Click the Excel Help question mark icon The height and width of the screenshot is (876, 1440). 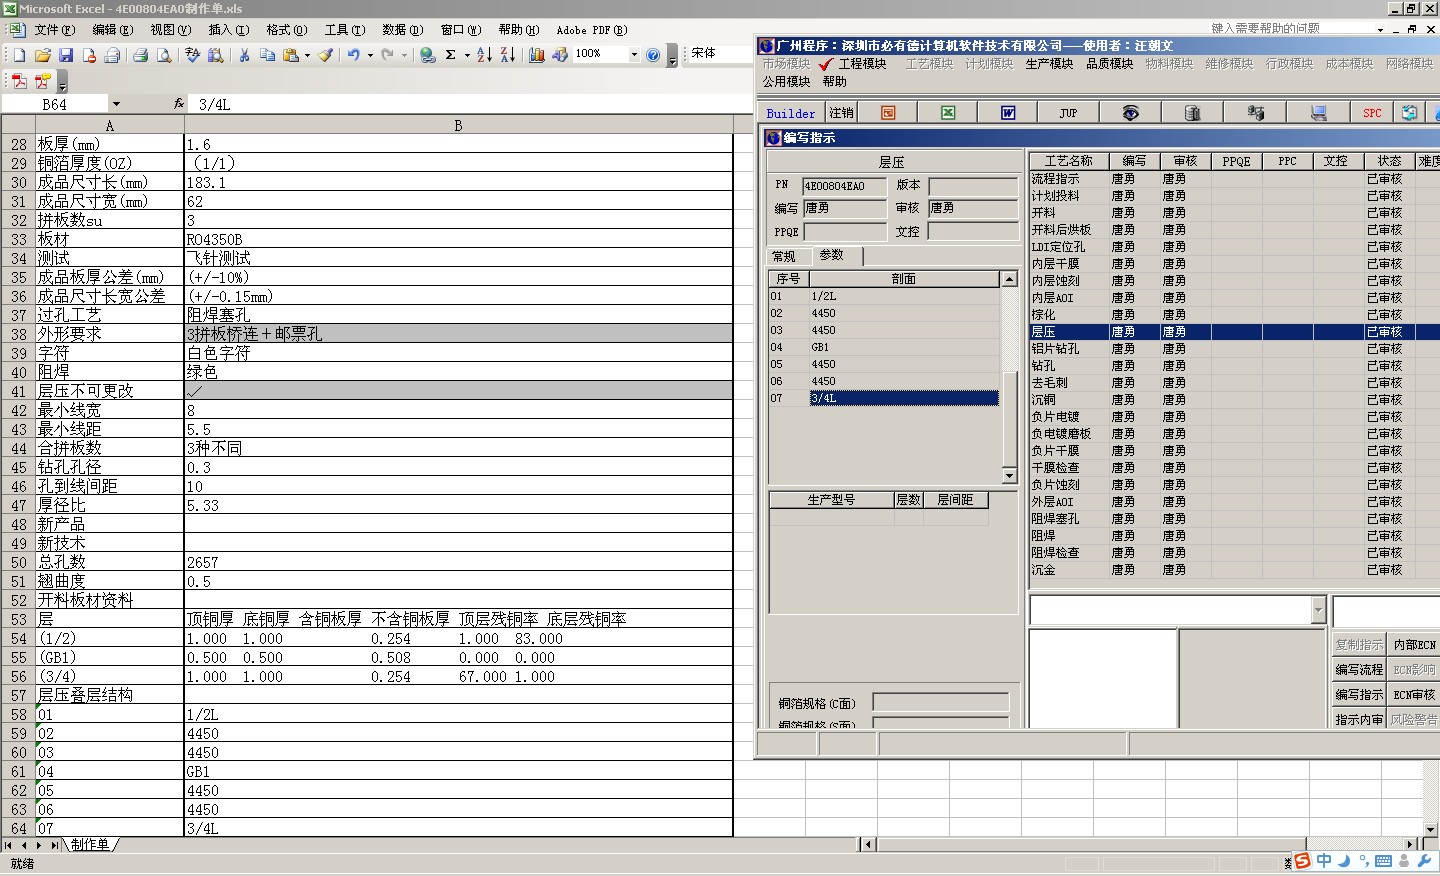pos(653,55)
